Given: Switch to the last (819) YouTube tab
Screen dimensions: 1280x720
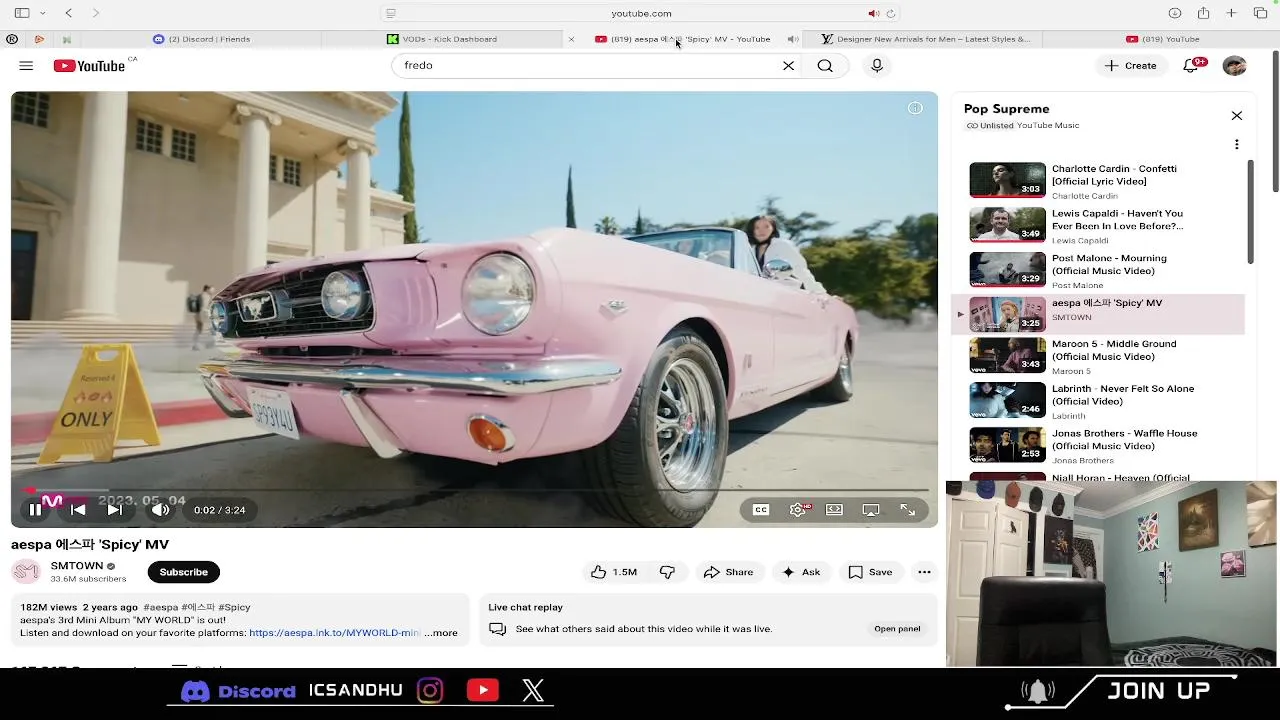Looking at the screenshot, I should (x=1162, y=39).
